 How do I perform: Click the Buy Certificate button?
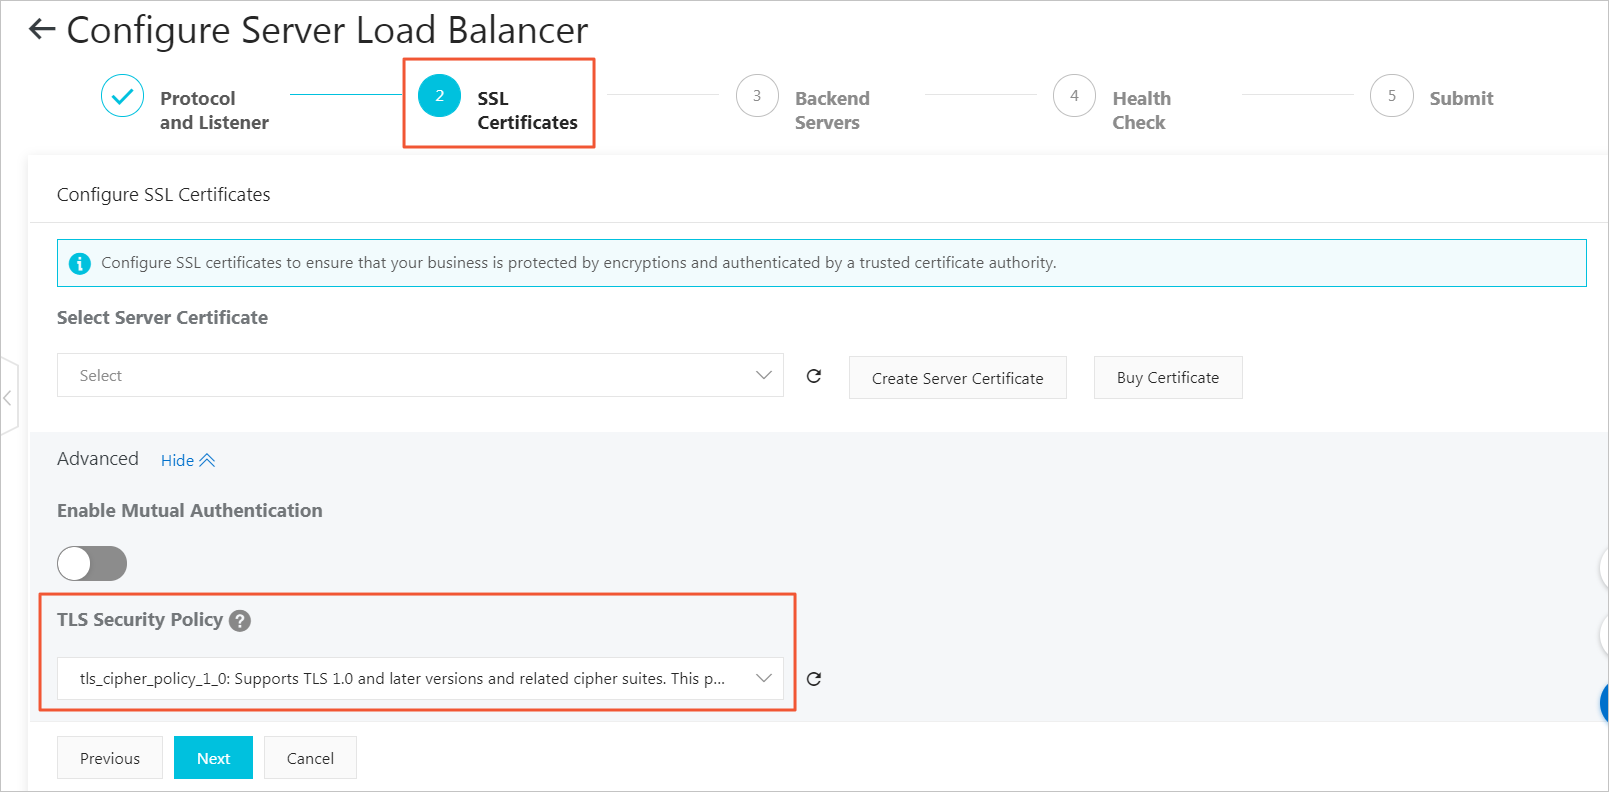pyautogui.click(x=1167, y=378)
